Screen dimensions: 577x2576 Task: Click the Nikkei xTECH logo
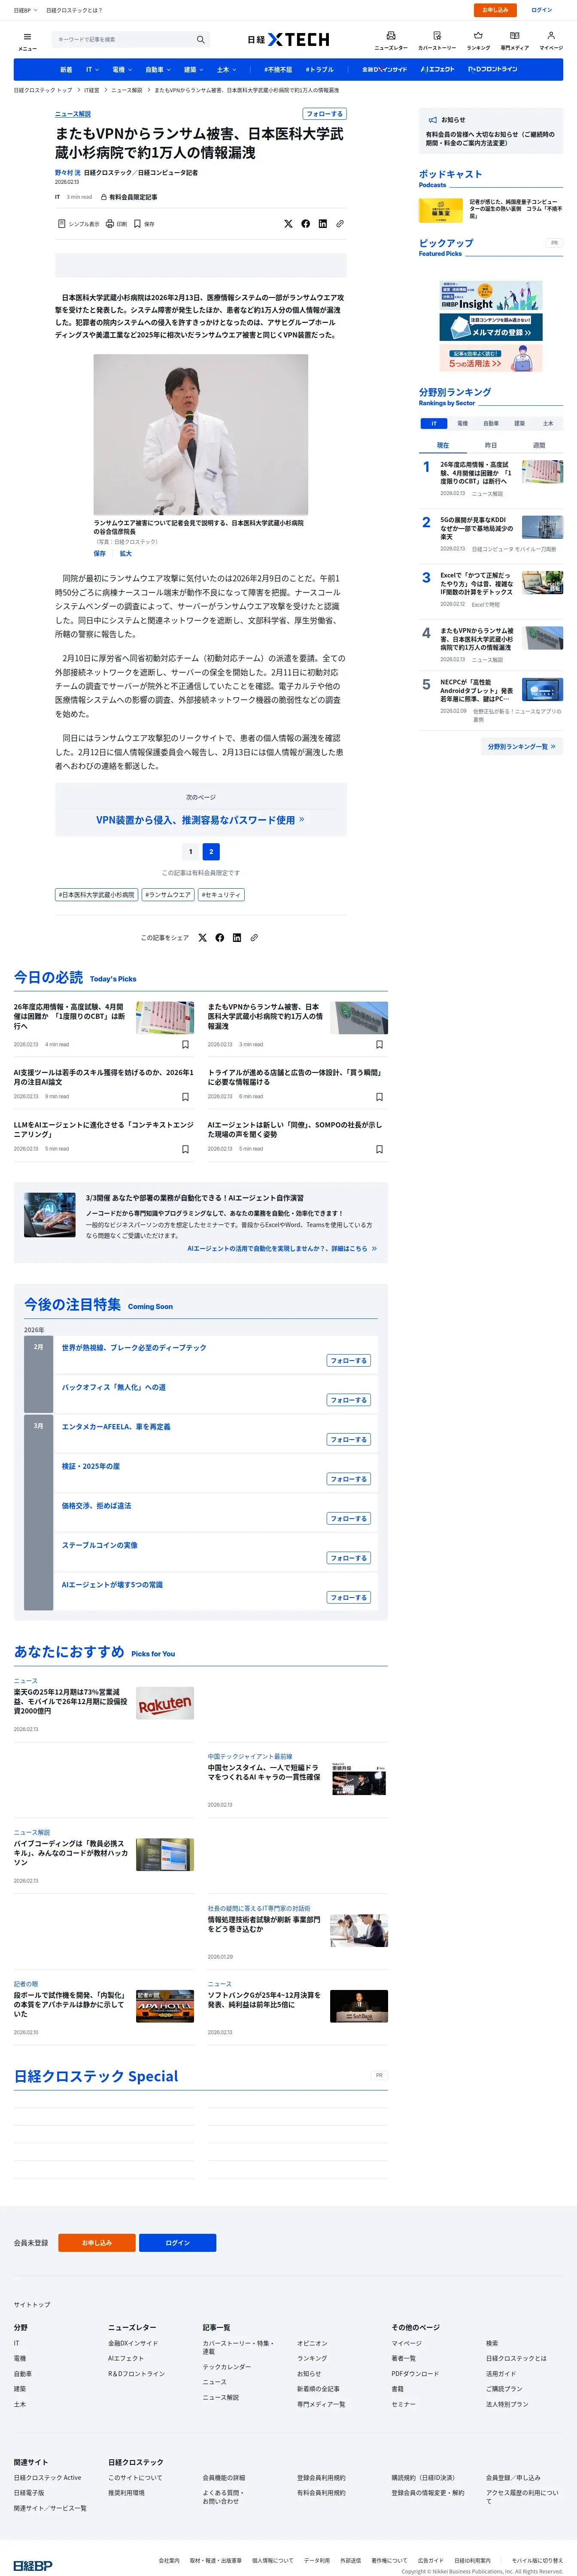[288, 39]
